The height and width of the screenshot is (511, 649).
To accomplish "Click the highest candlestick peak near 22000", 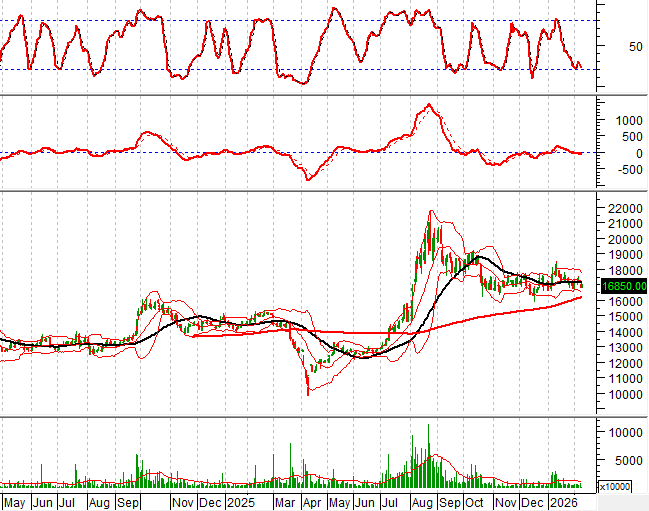I will point(430,212).
